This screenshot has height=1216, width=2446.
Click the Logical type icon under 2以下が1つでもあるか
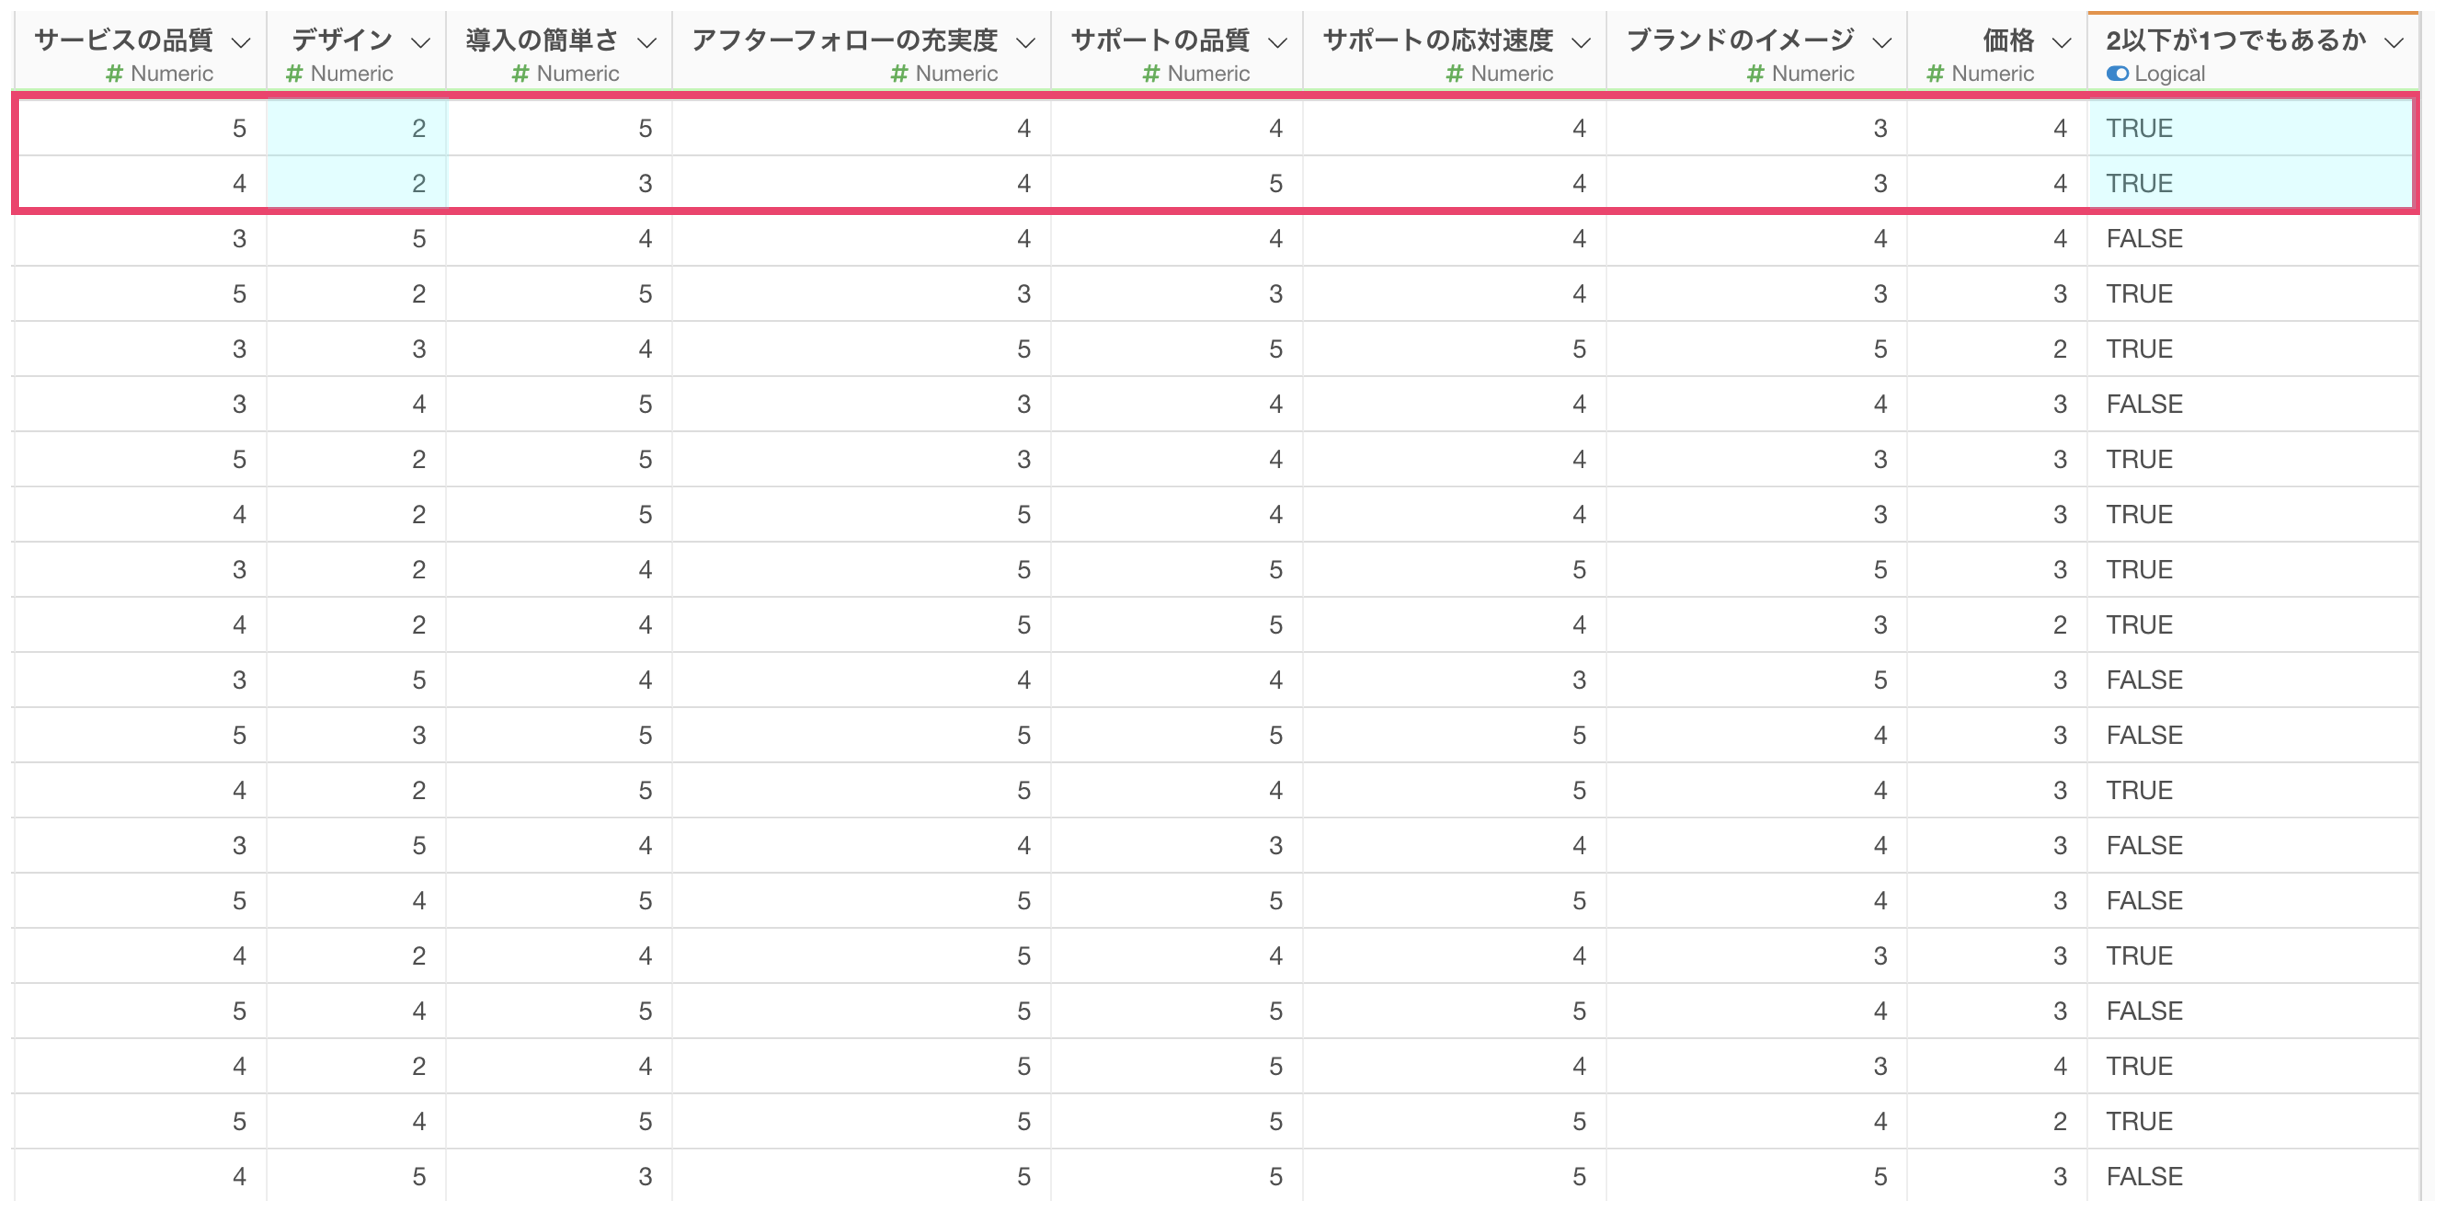pos(2117,73)
